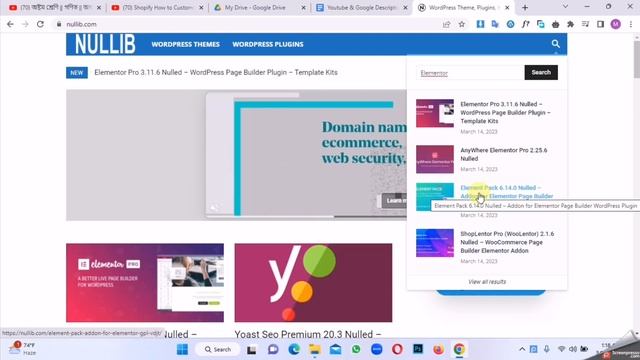Open a new browser tab with plus

525,7
